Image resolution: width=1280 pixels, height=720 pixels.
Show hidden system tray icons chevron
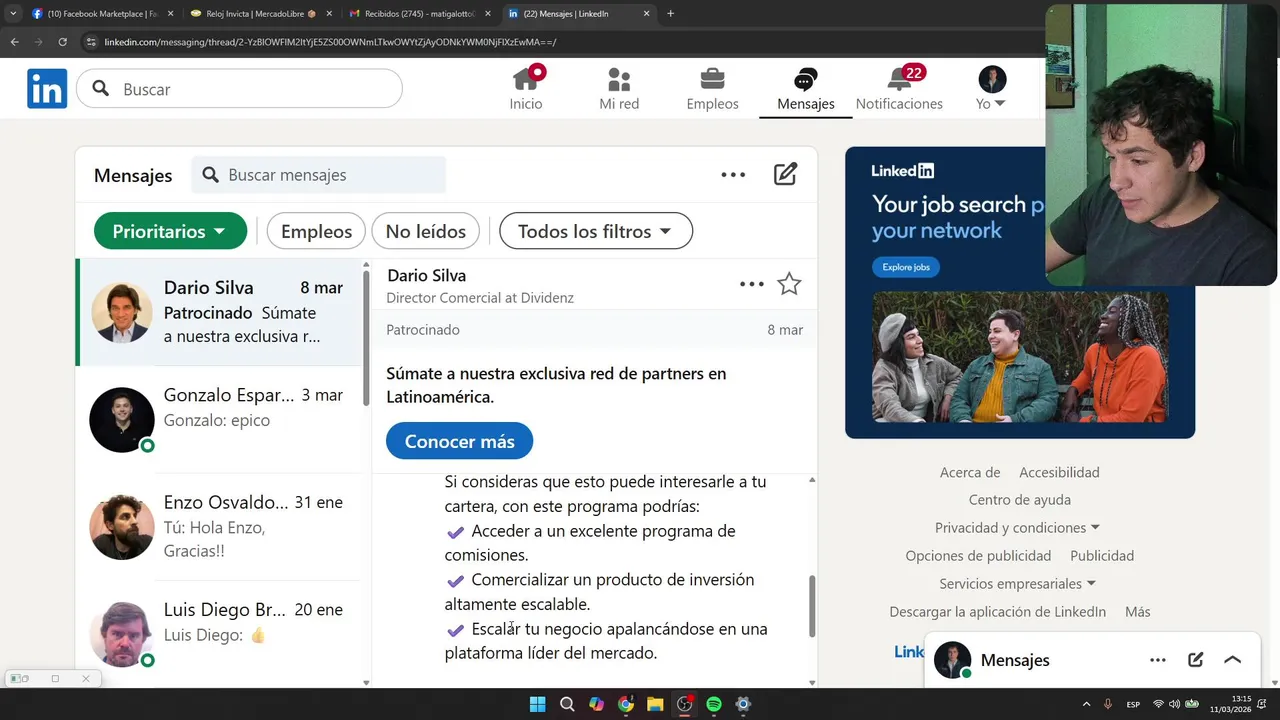point(1086,704)
